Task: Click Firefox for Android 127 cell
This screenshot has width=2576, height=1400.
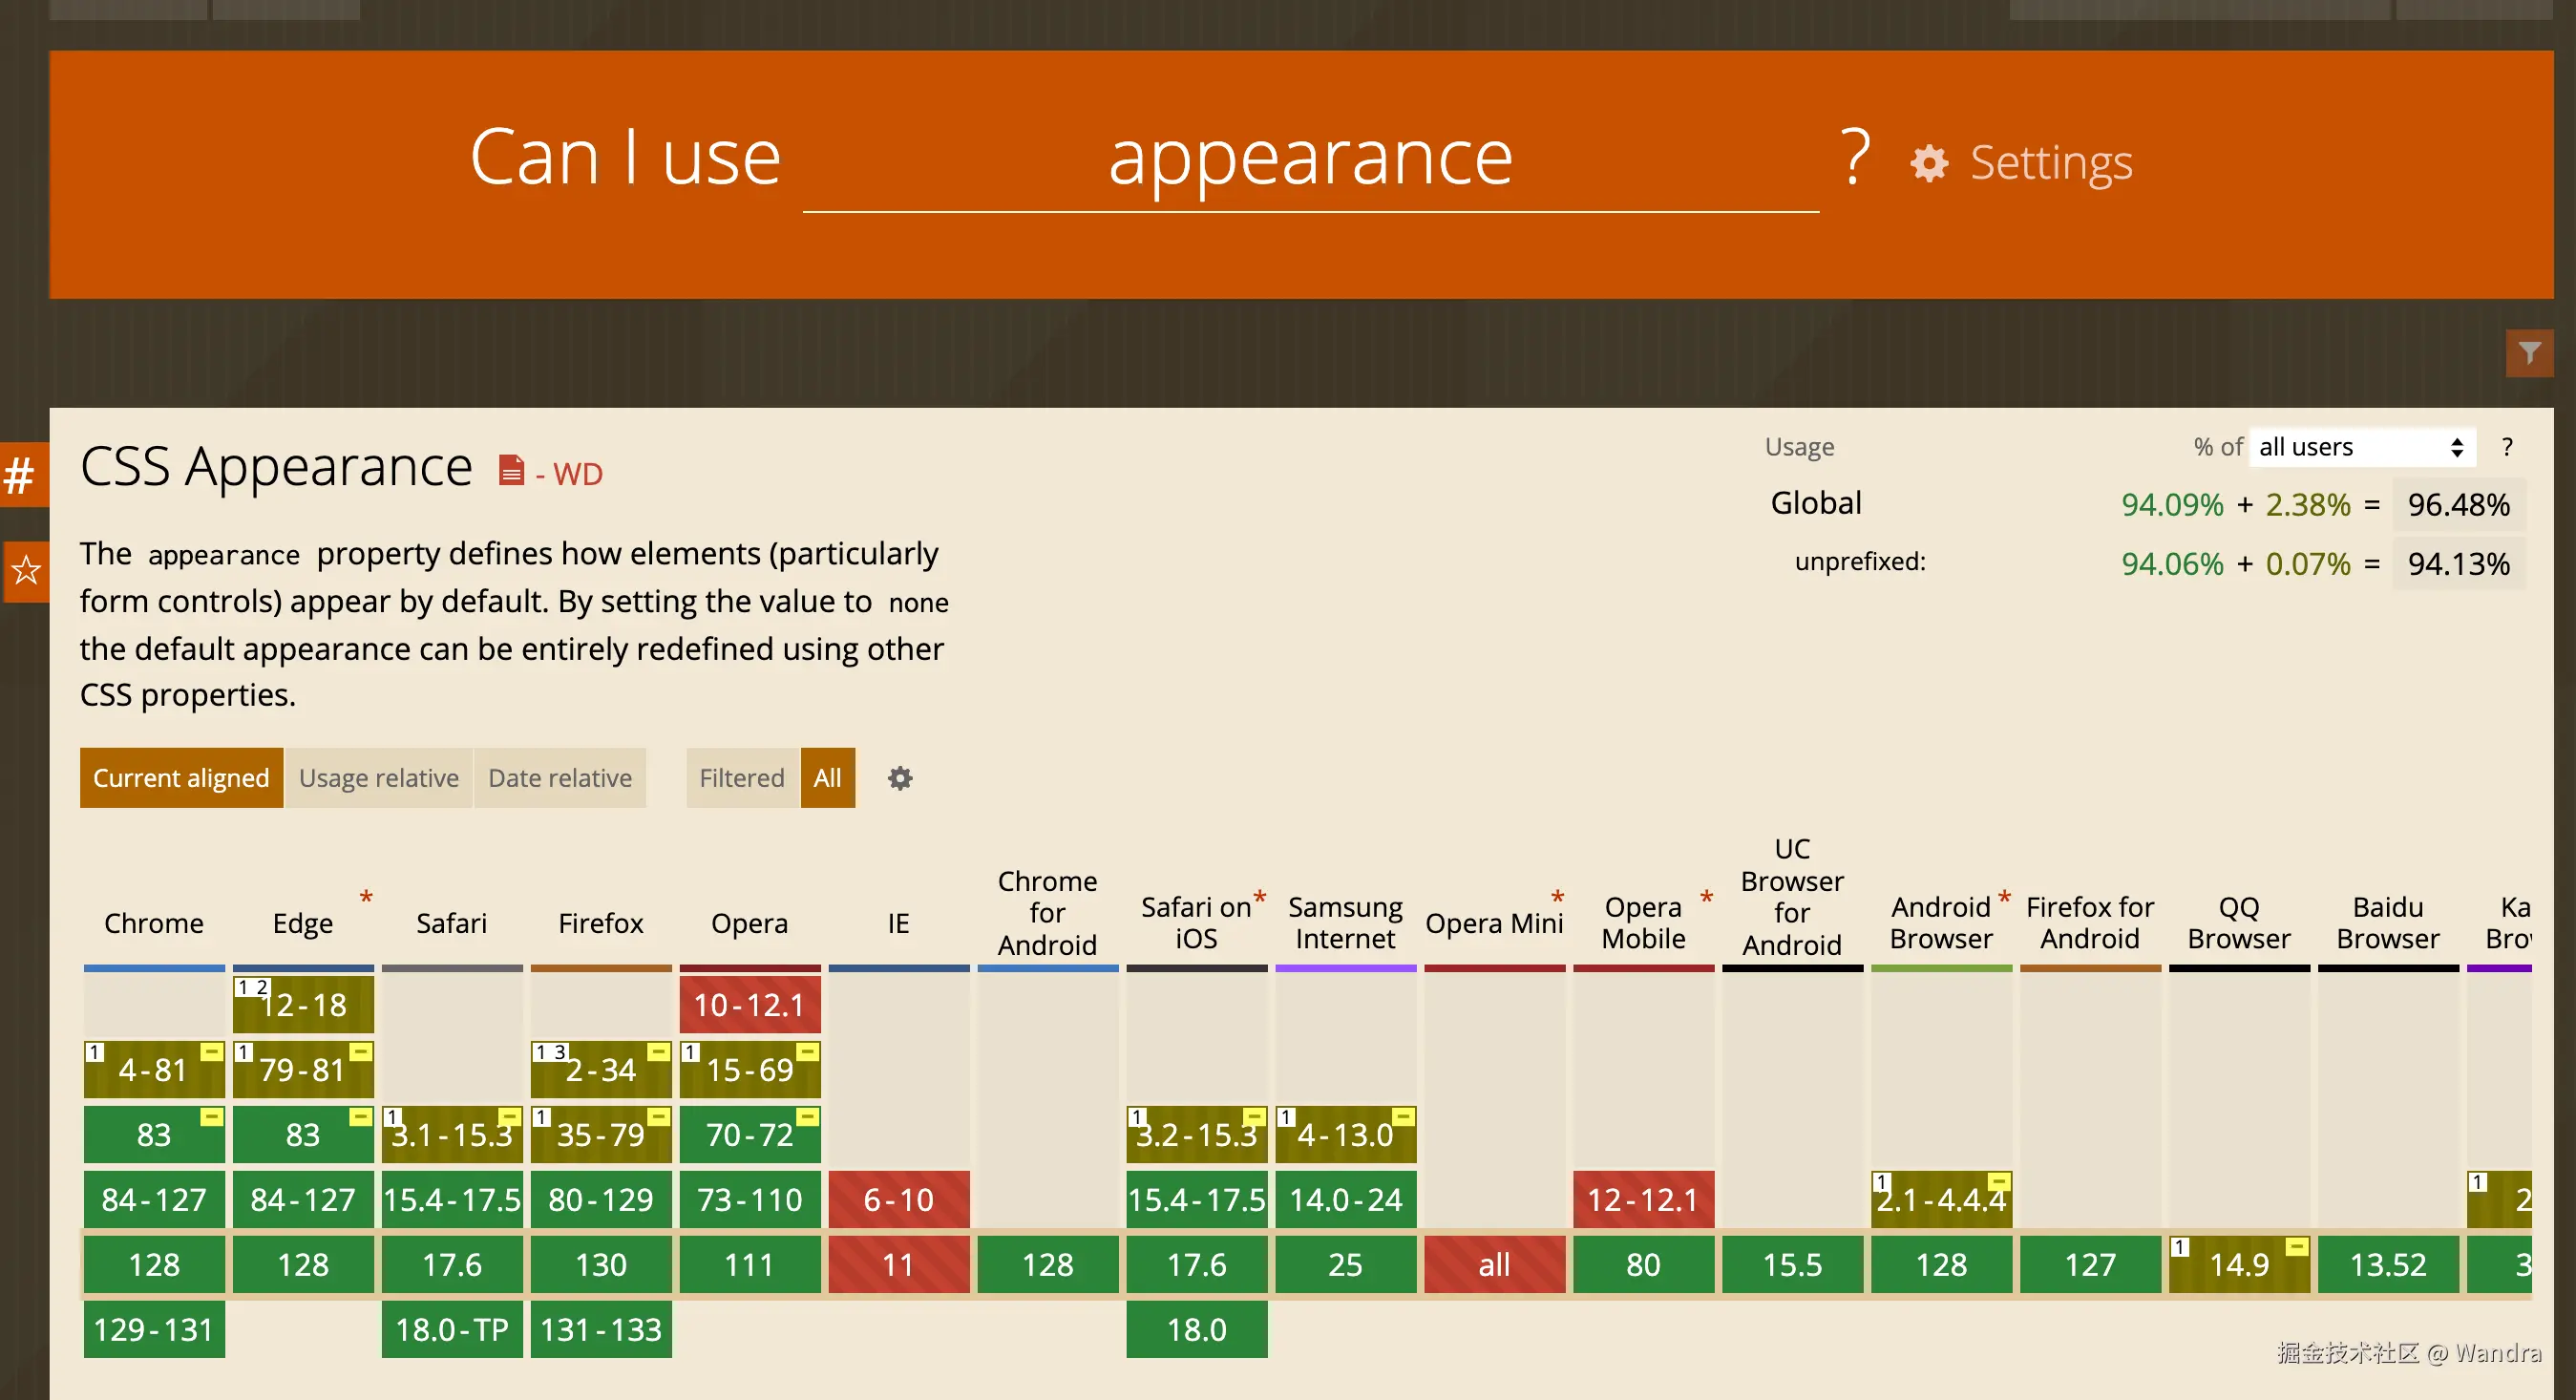Action: 2091,1264
